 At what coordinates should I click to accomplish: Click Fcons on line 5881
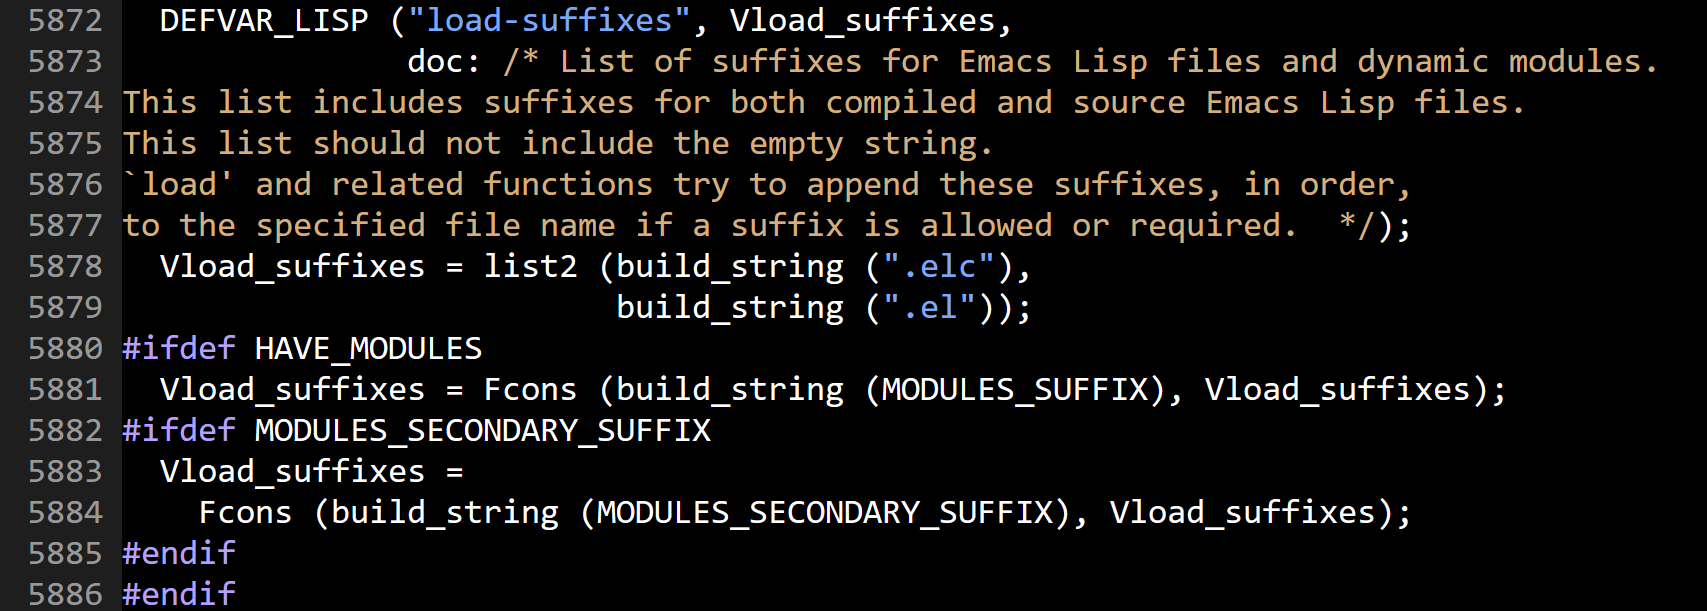[531, 389]
